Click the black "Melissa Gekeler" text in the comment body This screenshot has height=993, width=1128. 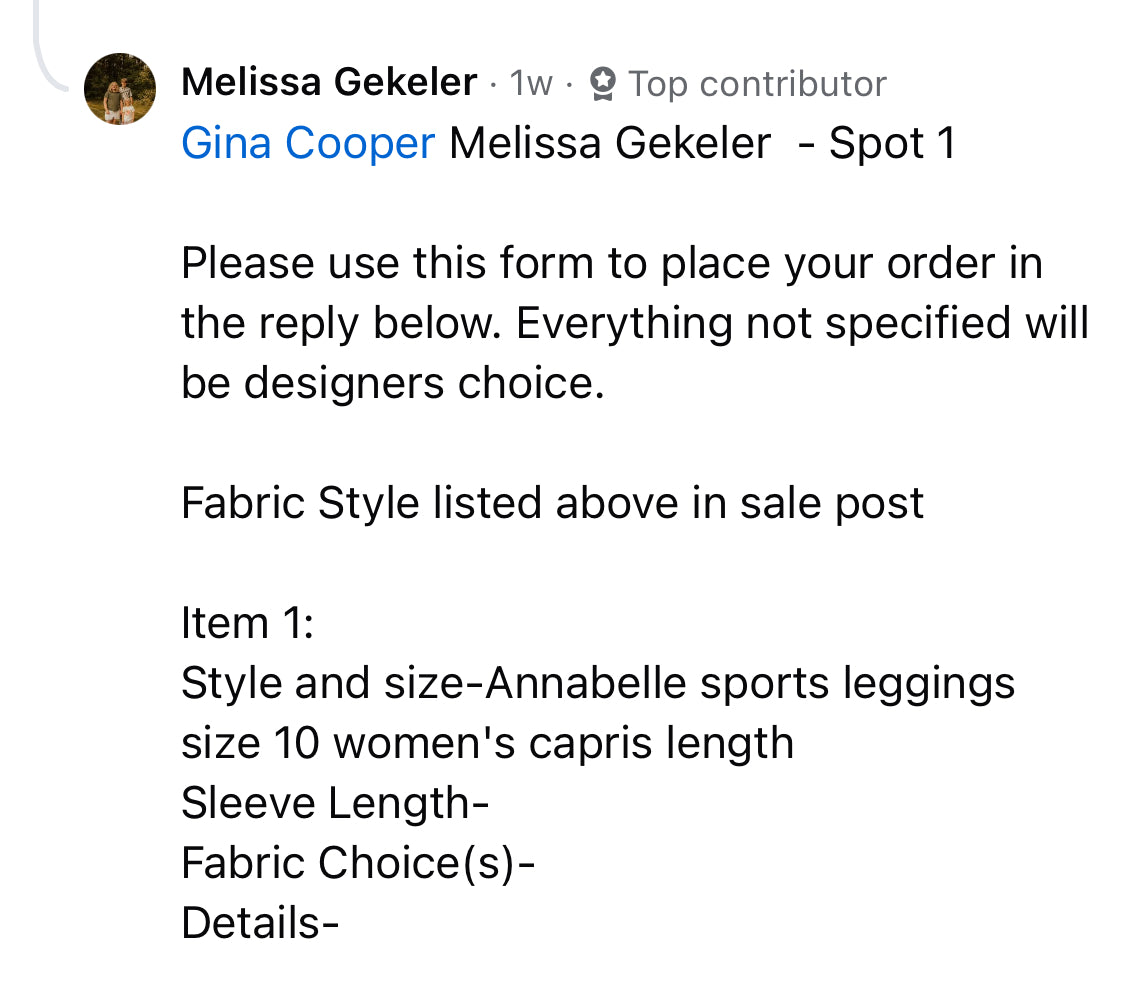(610, 144)
